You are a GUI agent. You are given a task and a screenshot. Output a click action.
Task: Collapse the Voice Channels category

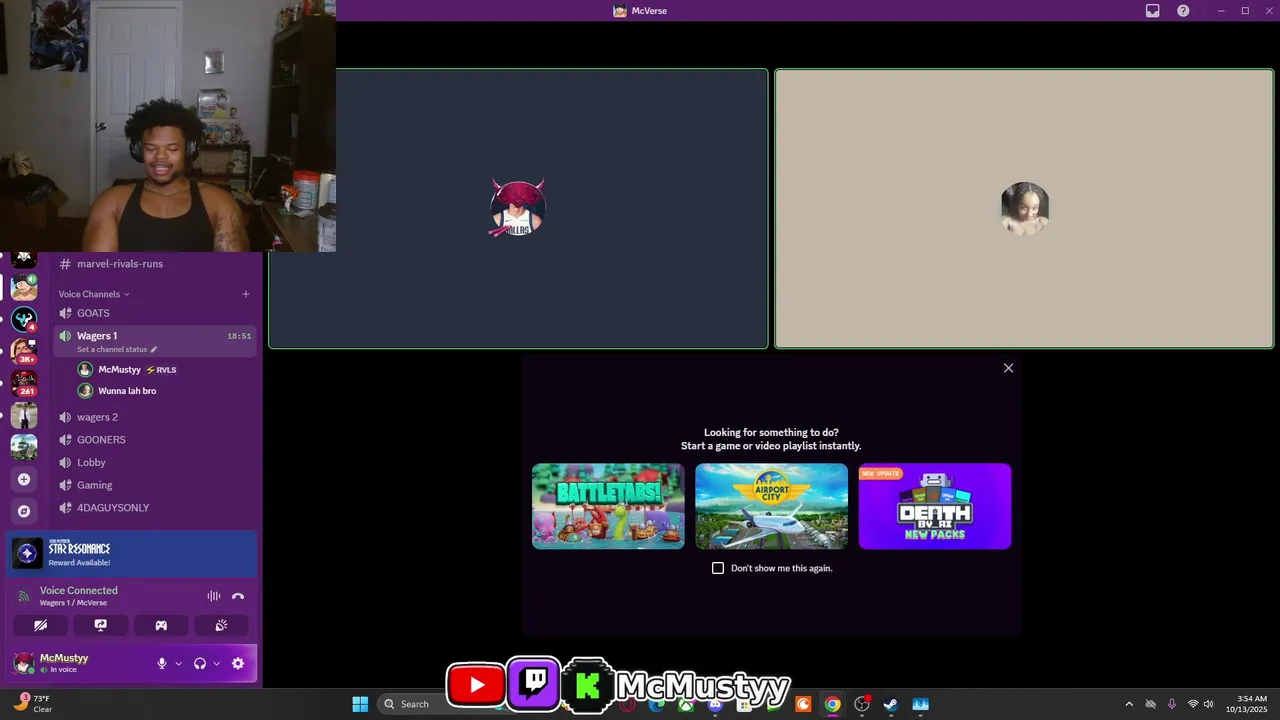click(x=94, y=294)
